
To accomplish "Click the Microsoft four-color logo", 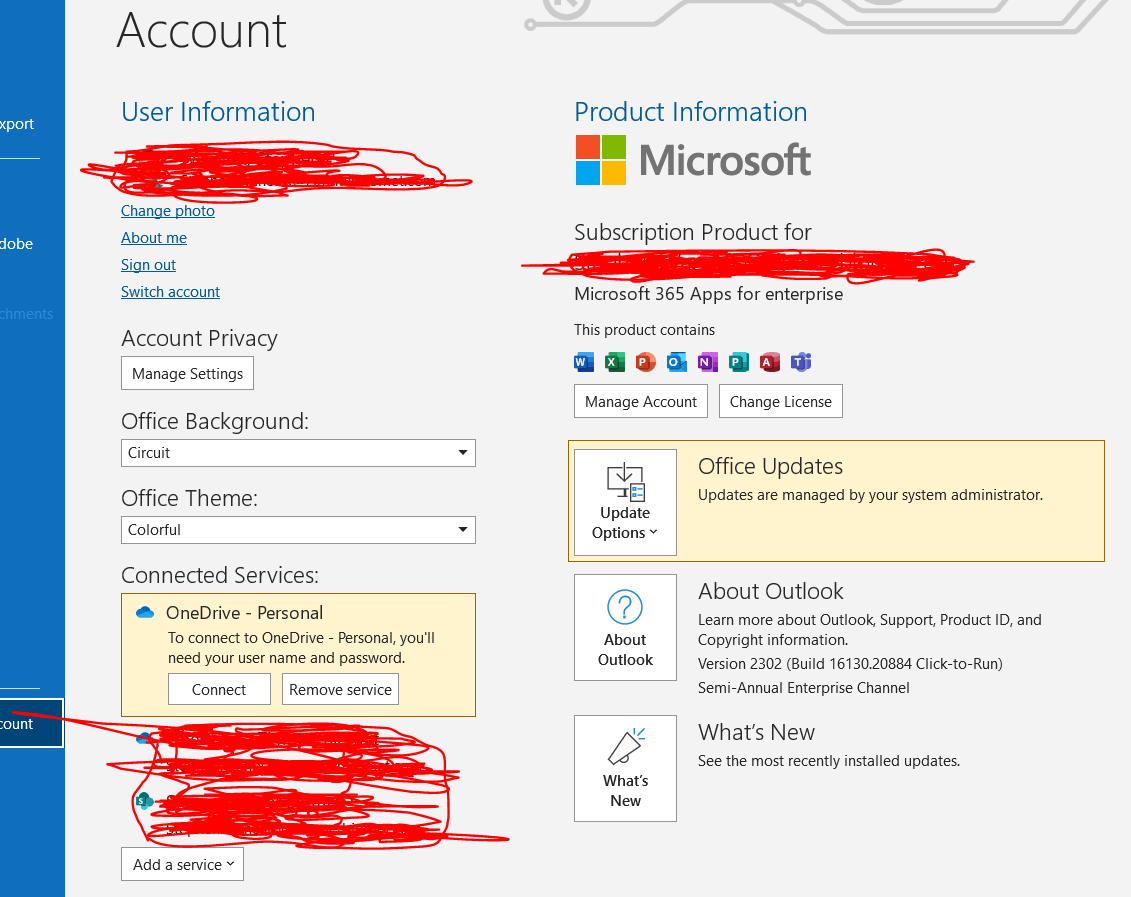I will pyautogui.click(x=600, y=160).
